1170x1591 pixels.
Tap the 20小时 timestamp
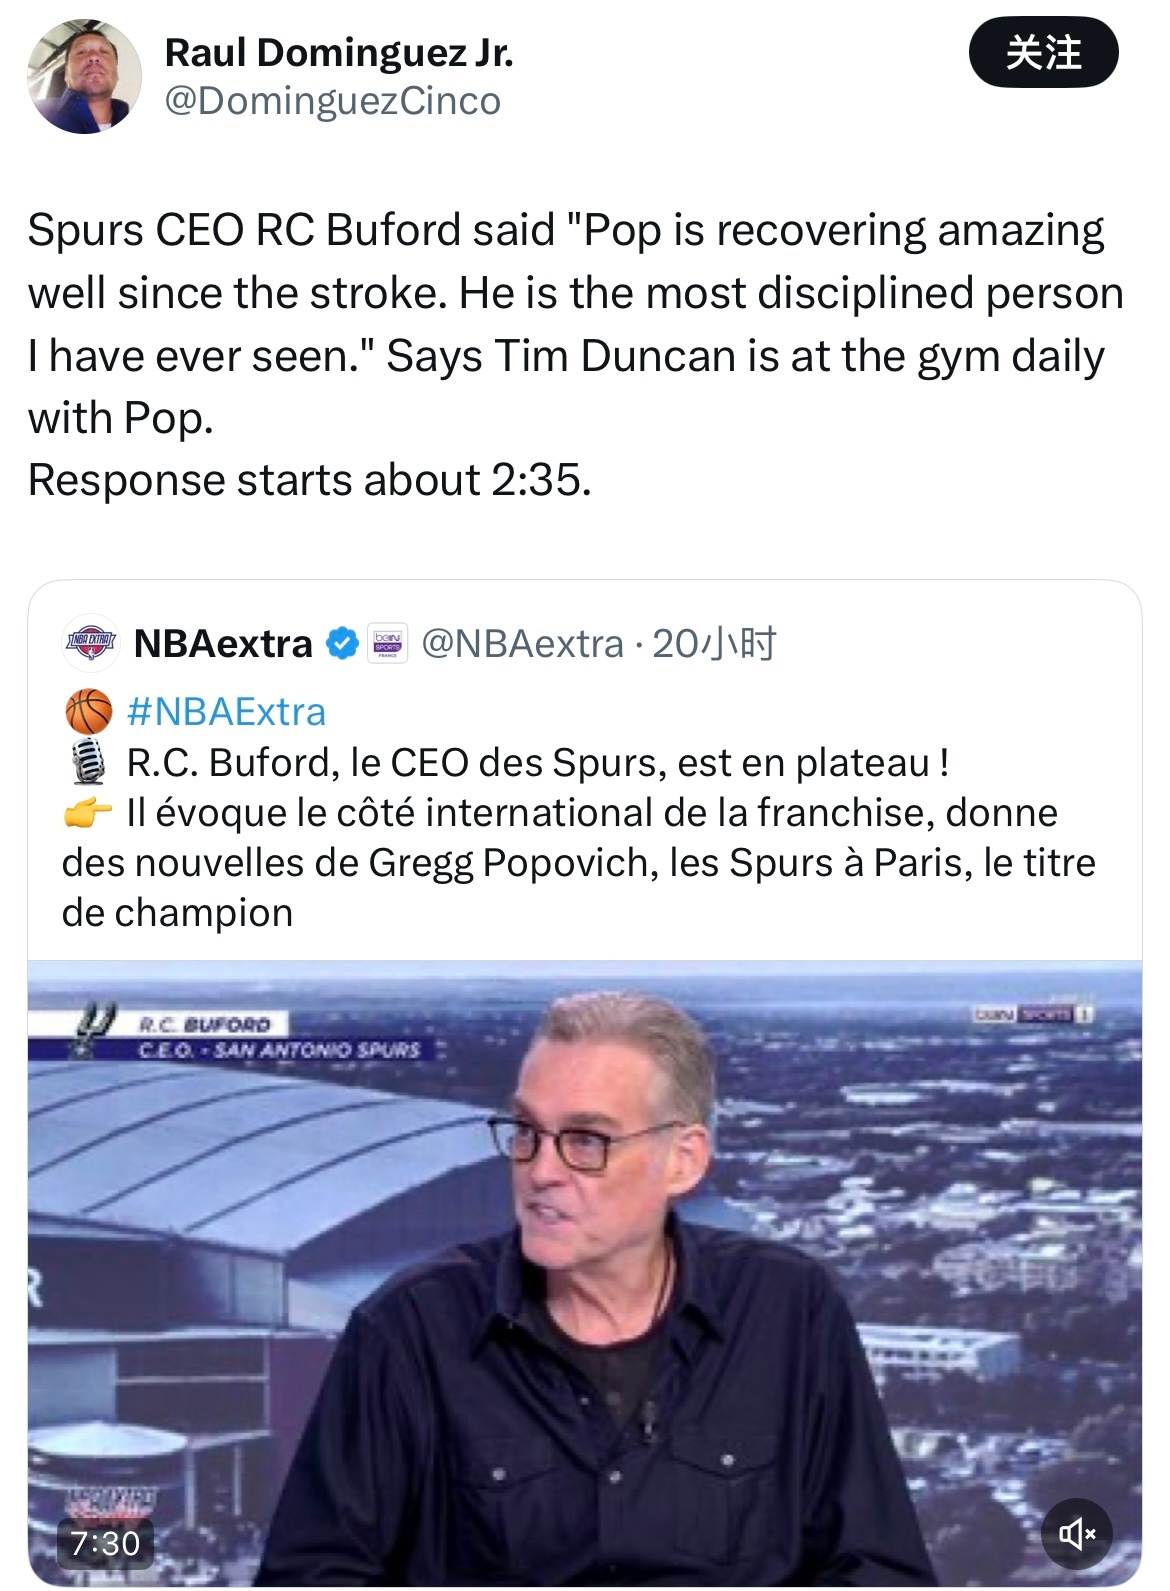714,643
